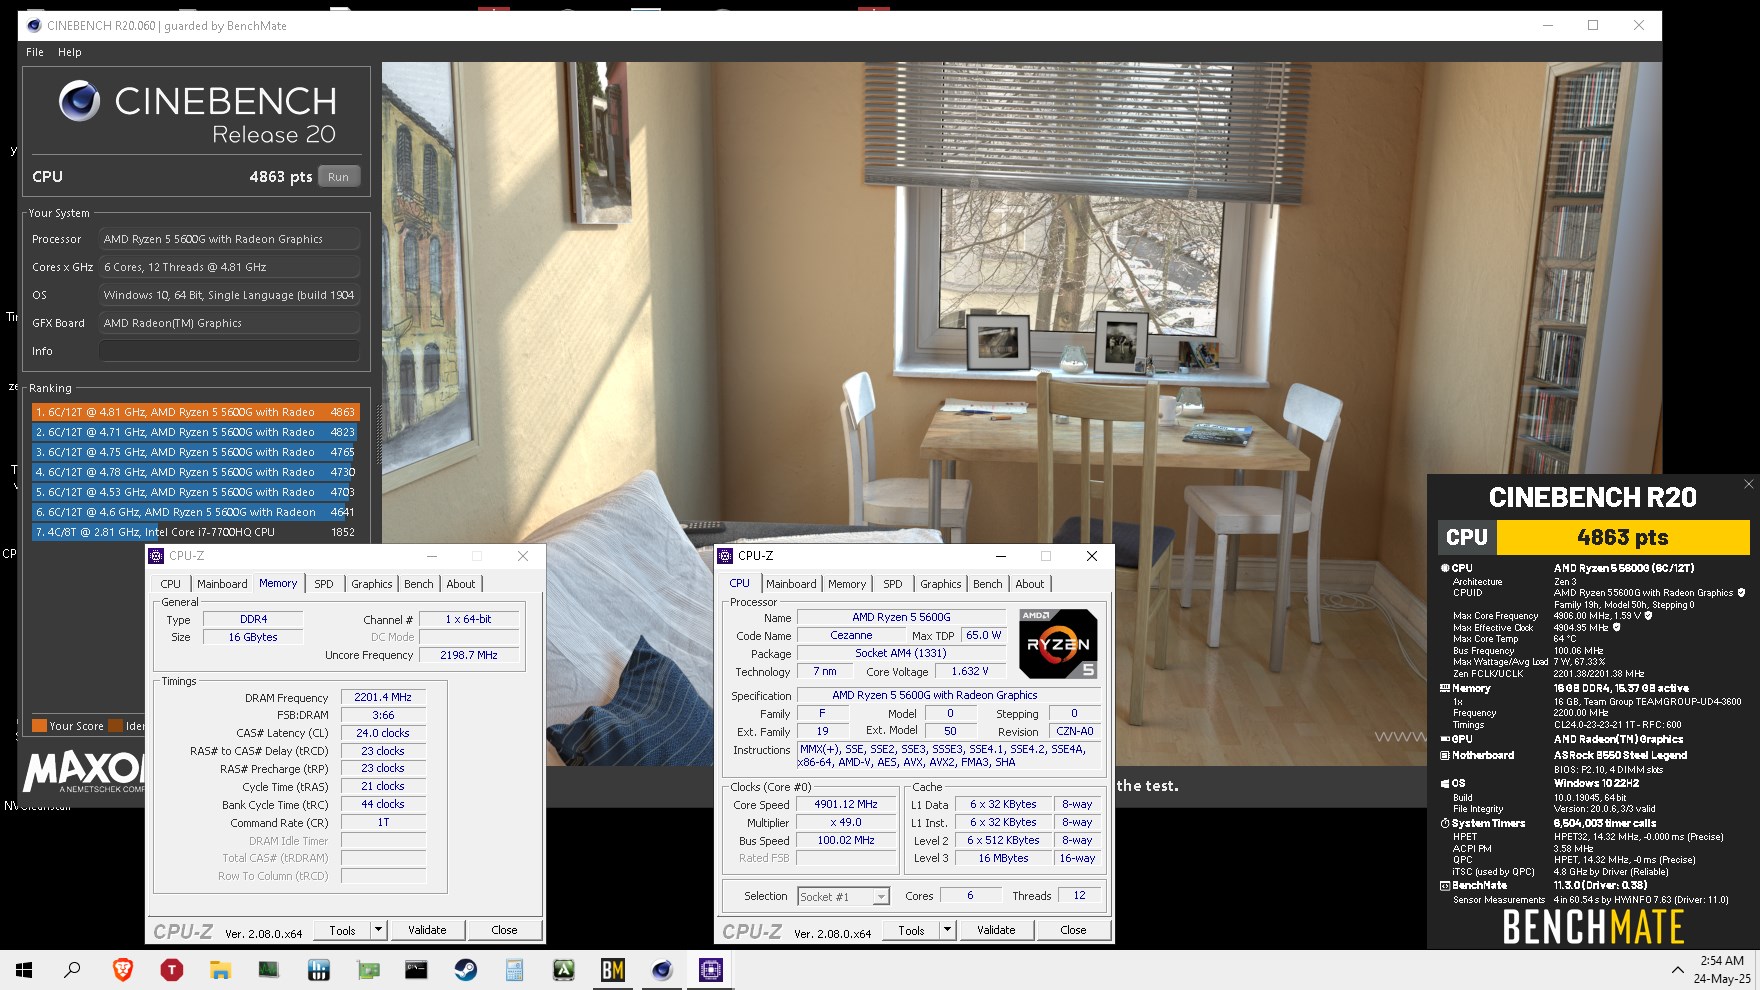Click the System Timers stopwatch icon
The width and height of the screenshot is (1760, 990).
[1444, 823]
